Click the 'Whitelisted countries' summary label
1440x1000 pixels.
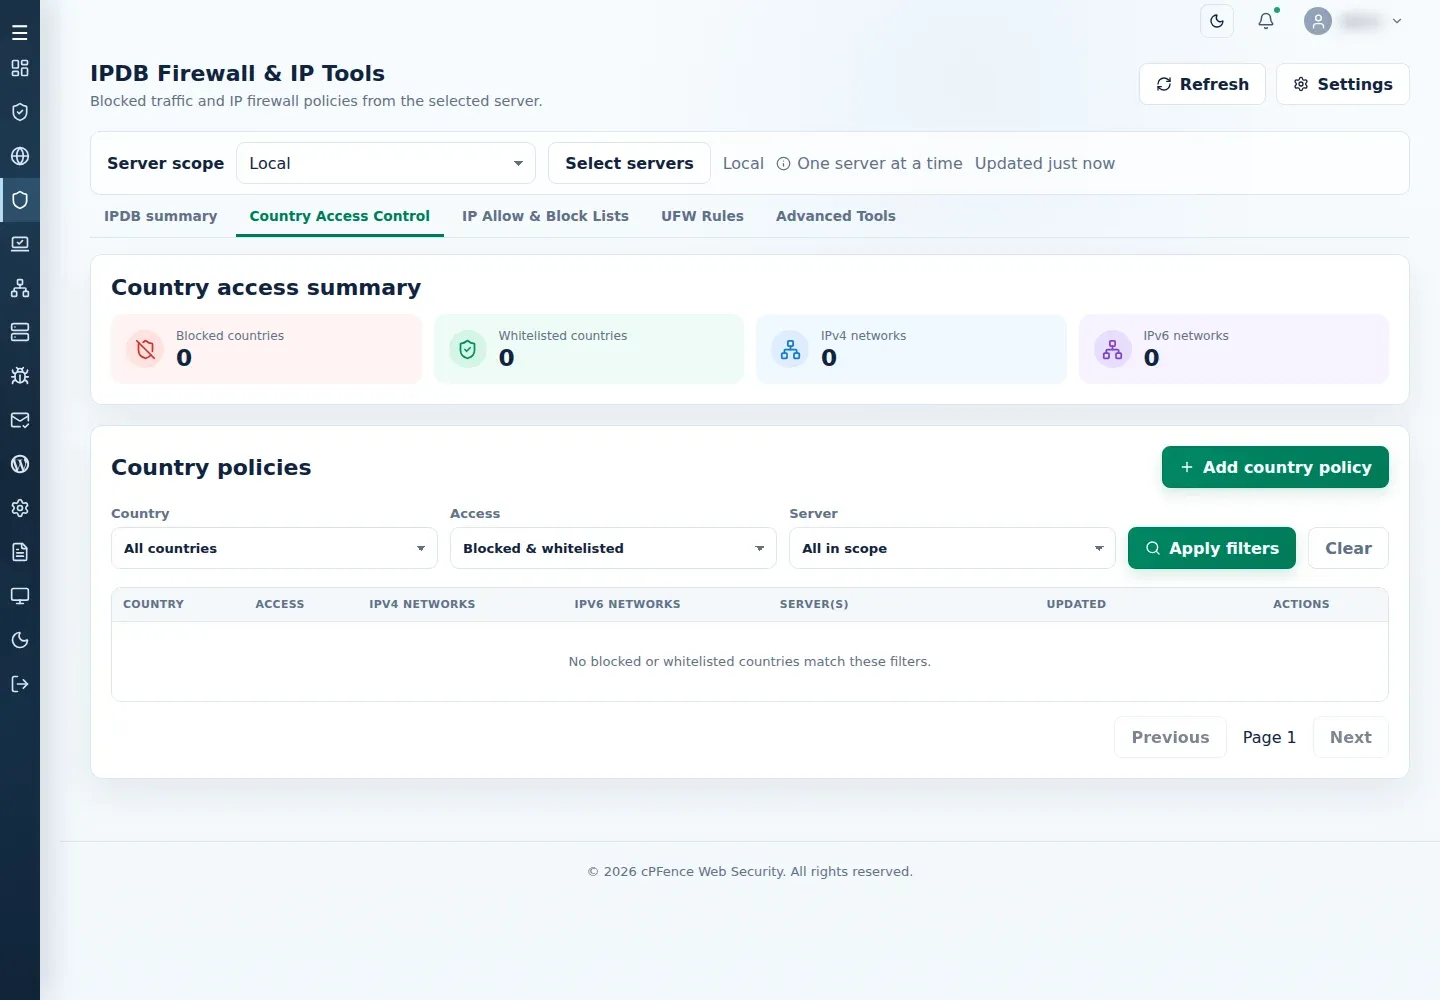tap(563, 336)
